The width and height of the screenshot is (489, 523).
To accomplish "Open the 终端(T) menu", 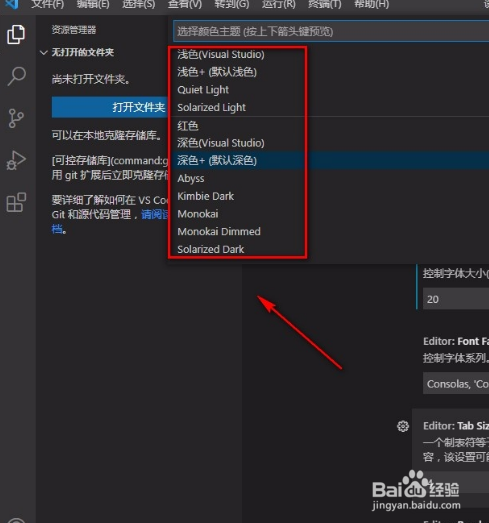I will [325, 4].
